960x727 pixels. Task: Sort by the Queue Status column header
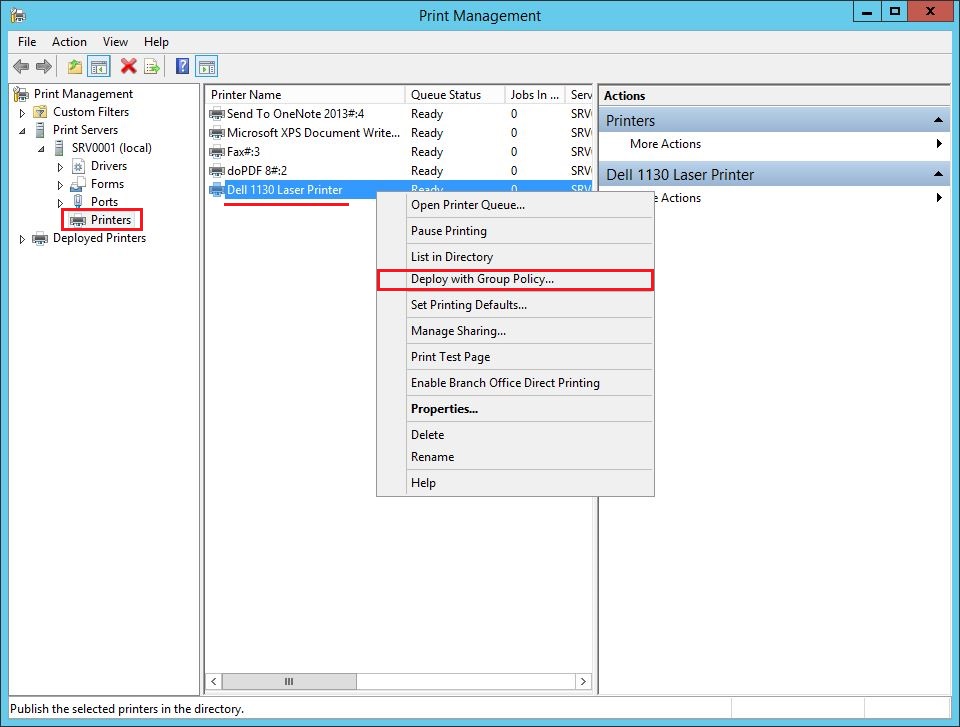tap(446, 95)
